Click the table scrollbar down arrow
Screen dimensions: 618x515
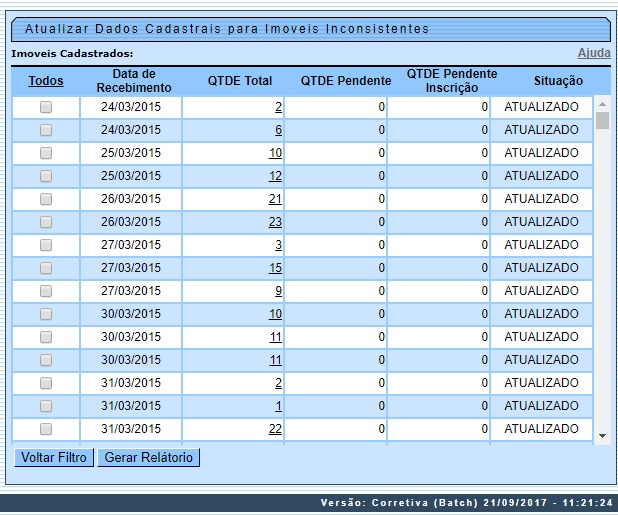coord(602,436)
